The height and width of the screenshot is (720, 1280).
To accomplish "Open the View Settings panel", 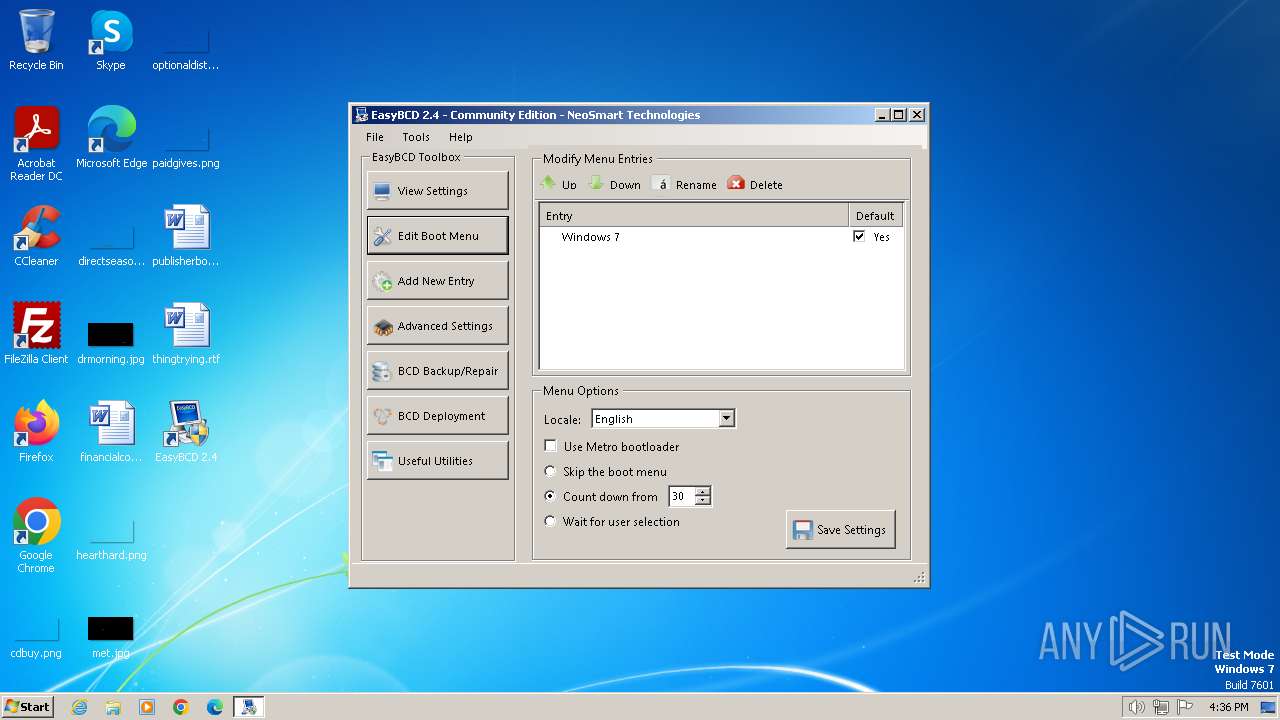I will coord(437,190).
